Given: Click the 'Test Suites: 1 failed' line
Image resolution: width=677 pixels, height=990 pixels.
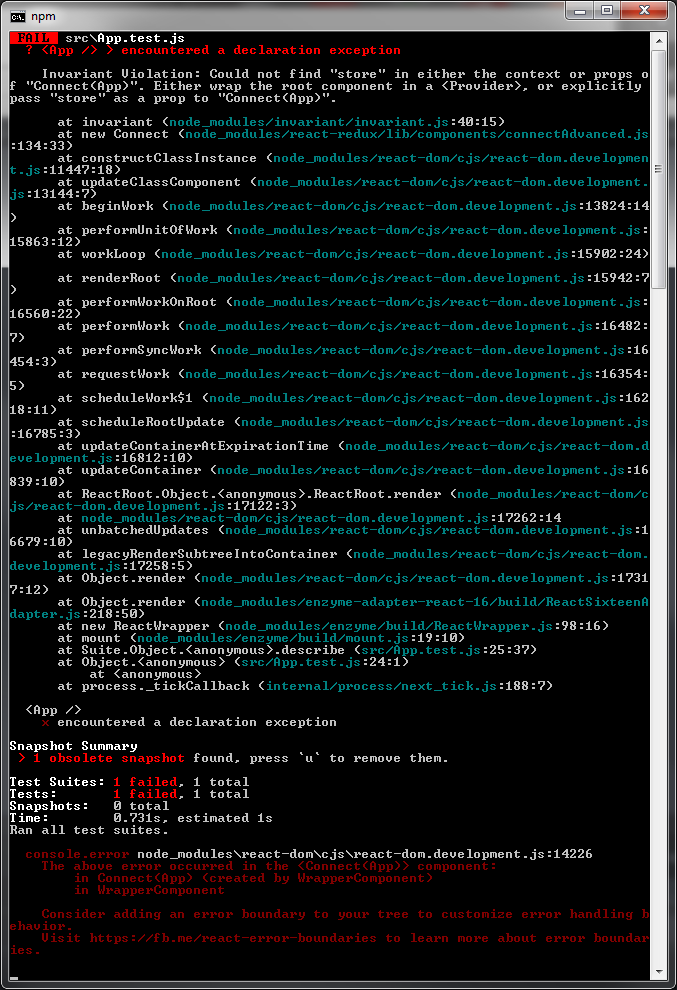Looking at the screenshot, I should point(129,782).
